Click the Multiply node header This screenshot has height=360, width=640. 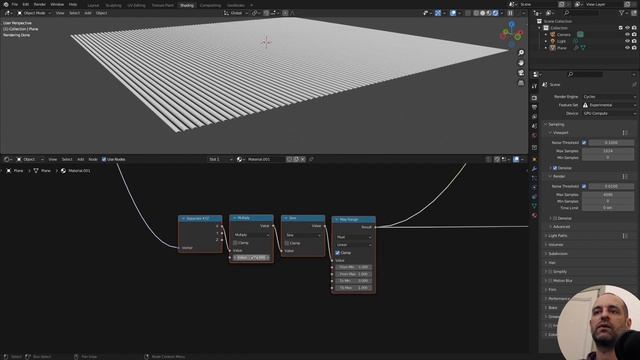click(x=251, y=218)
